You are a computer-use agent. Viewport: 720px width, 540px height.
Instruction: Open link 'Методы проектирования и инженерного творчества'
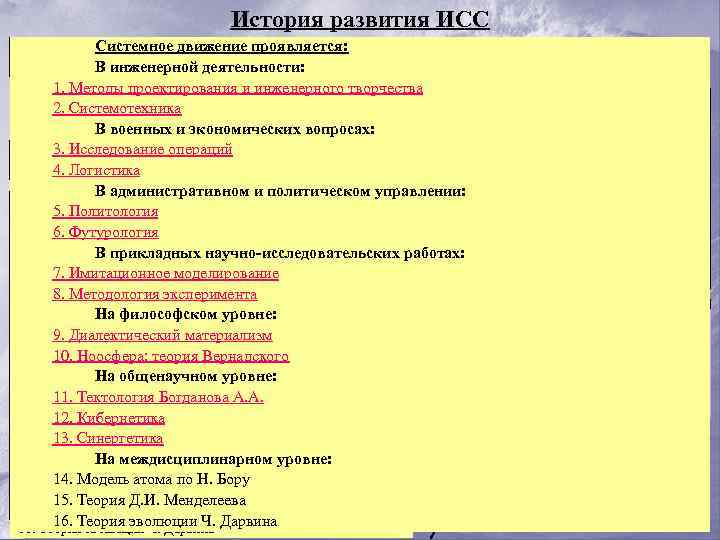point(237,88)
